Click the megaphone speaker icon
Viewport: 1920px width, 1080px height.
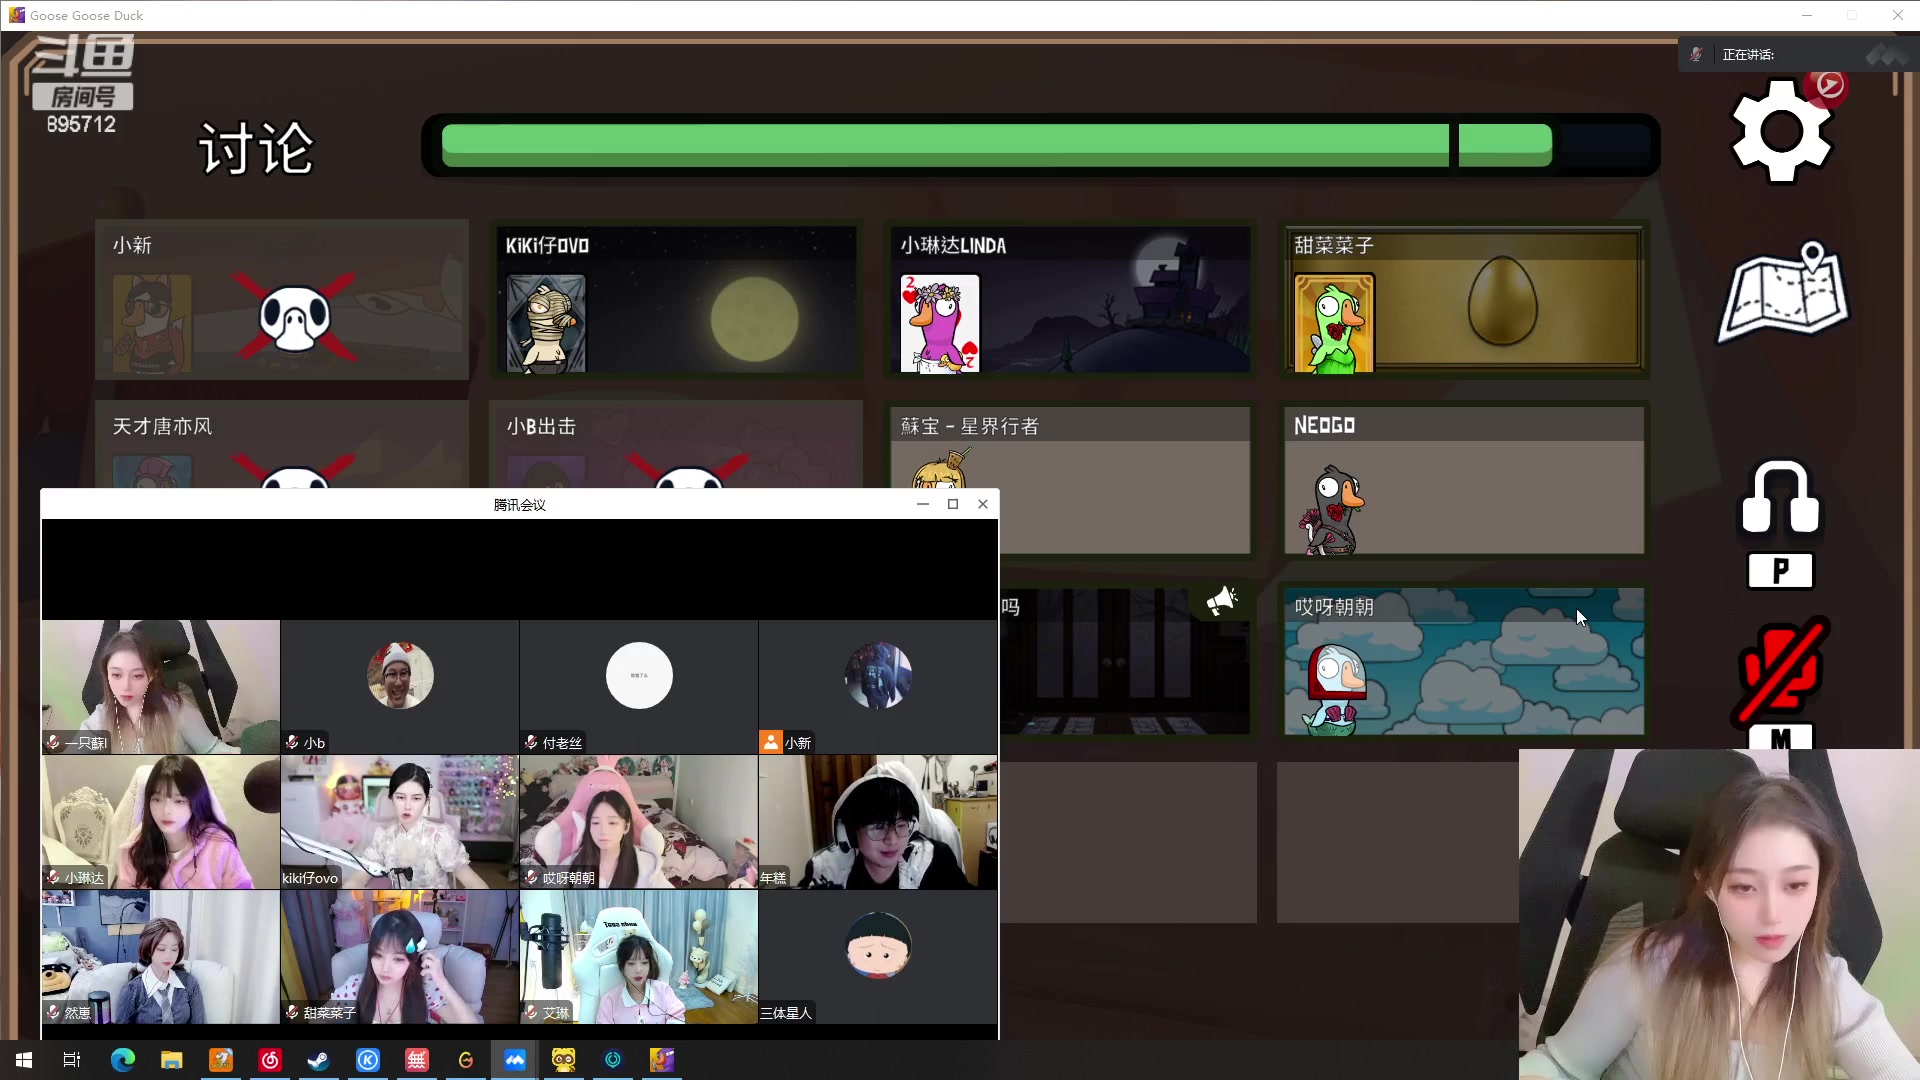click(x=1221, y=601)
